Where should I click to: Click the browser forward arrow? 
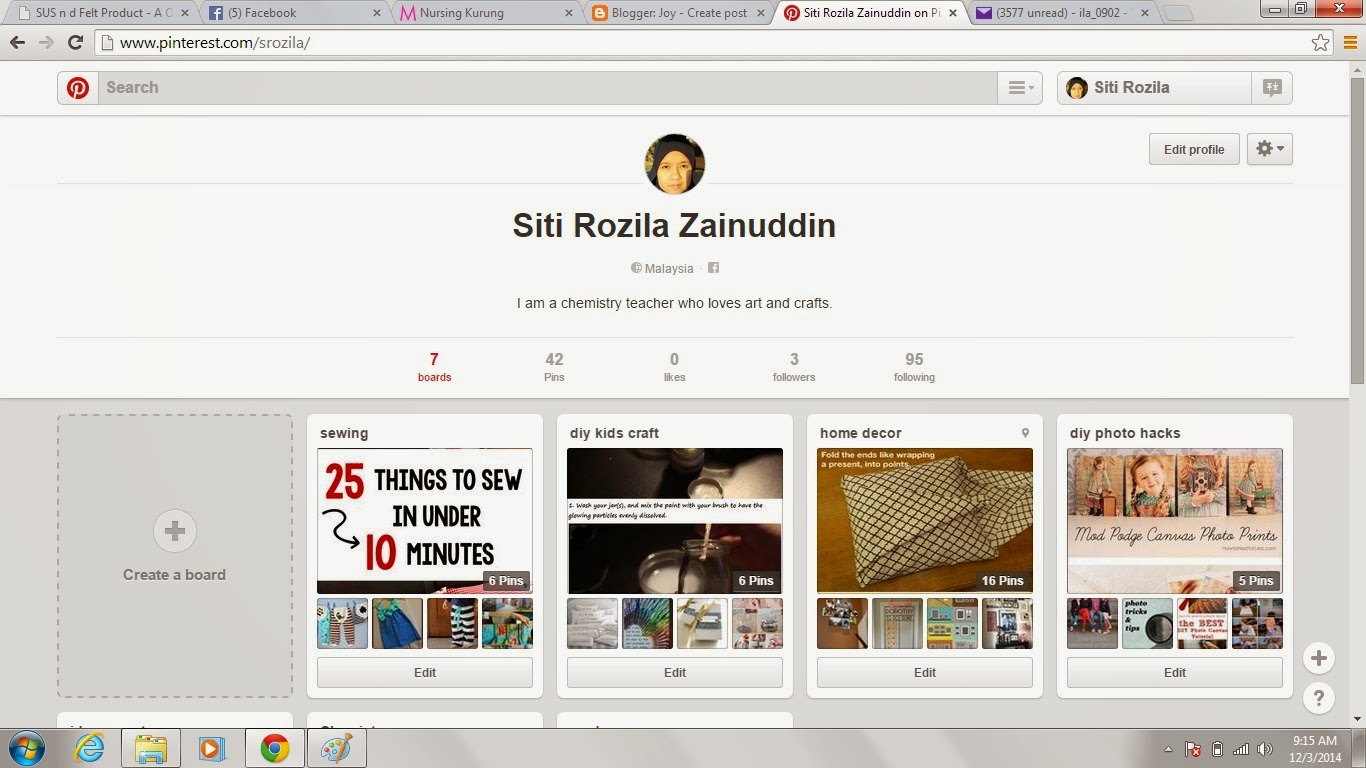(x=46, y=43)
